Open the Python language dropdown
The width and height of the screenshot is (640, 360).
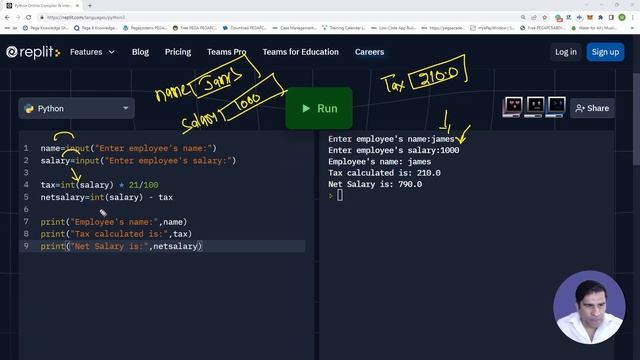76,108
